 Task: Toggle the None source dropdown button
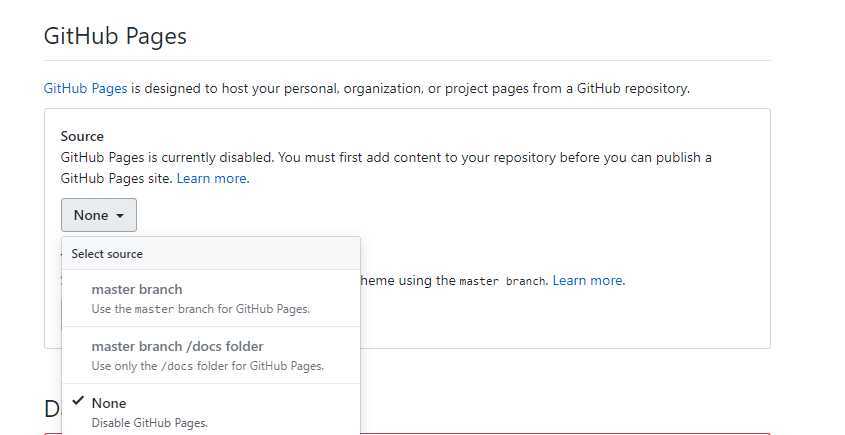[x=99, y=215]
